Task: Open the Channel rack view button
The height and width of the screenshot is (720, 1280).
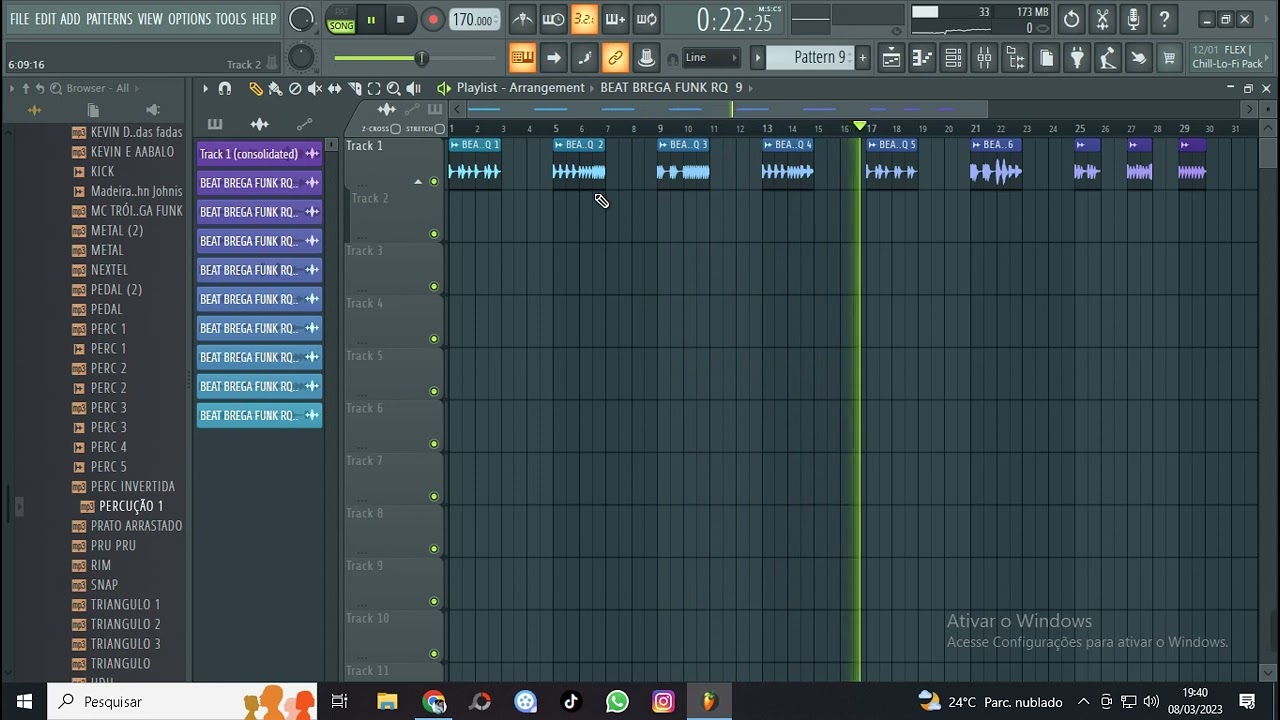Action: click(953, 58)
